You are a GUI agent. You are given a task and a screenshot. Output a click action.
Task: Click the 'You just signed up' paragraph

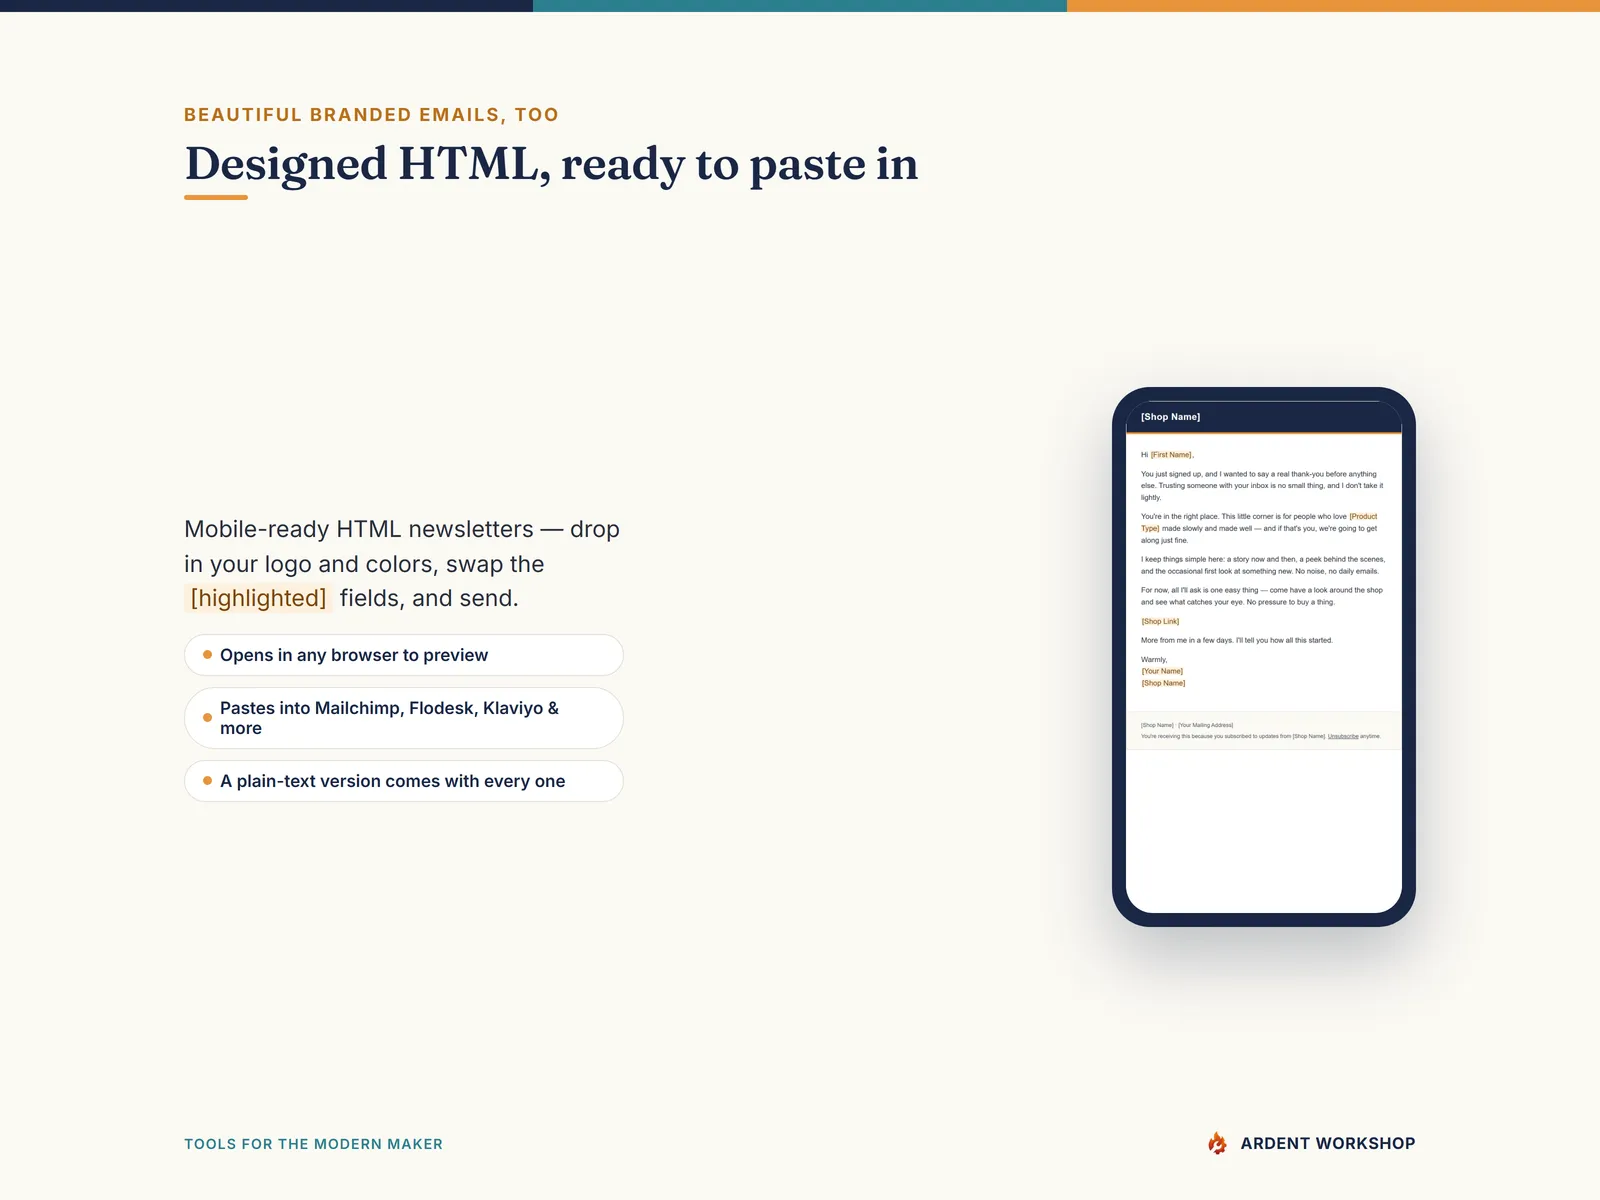(1262, 486)
